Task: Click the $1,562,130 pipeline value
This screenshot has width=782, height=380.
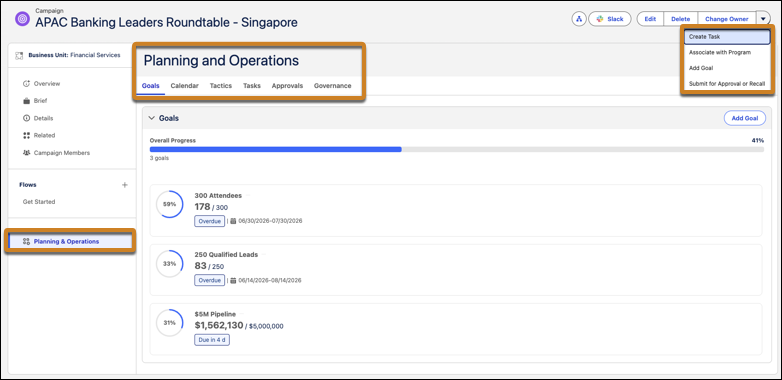Action: point(219,325)
